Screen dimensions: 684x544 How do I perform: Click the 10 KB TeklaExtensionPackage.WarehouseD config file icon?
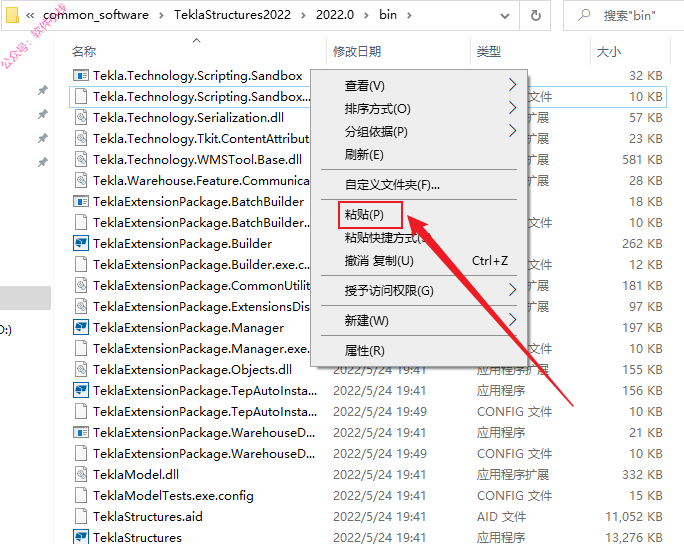tap(81, 453)
